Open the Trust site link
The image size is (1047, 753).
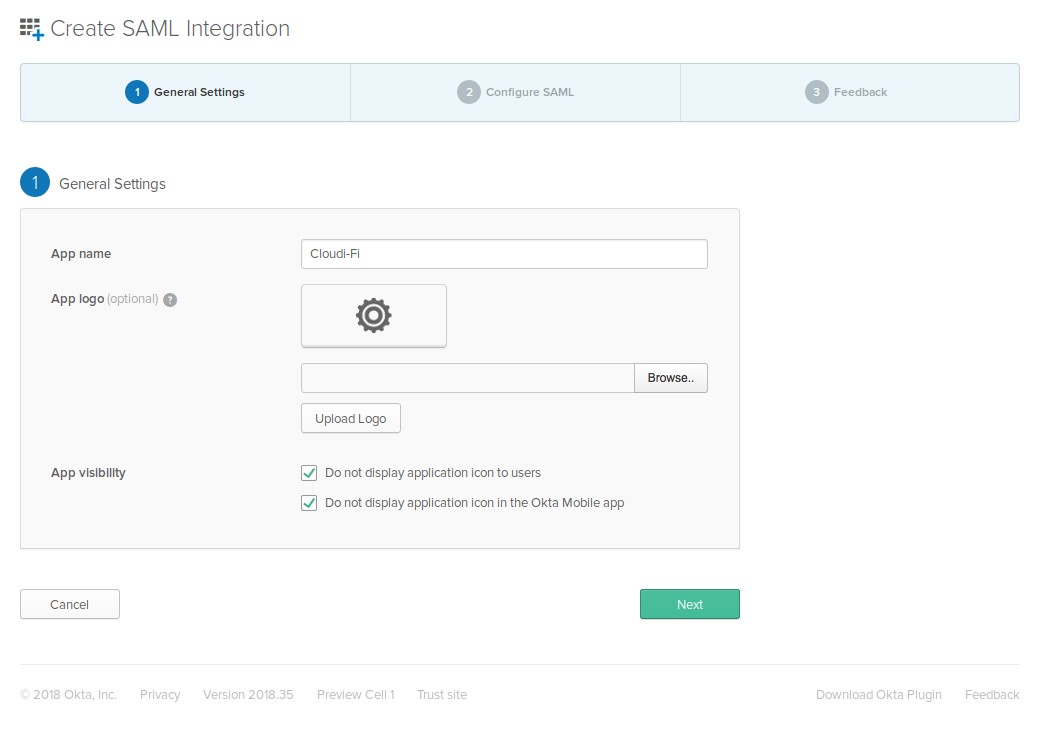point(442,695)
